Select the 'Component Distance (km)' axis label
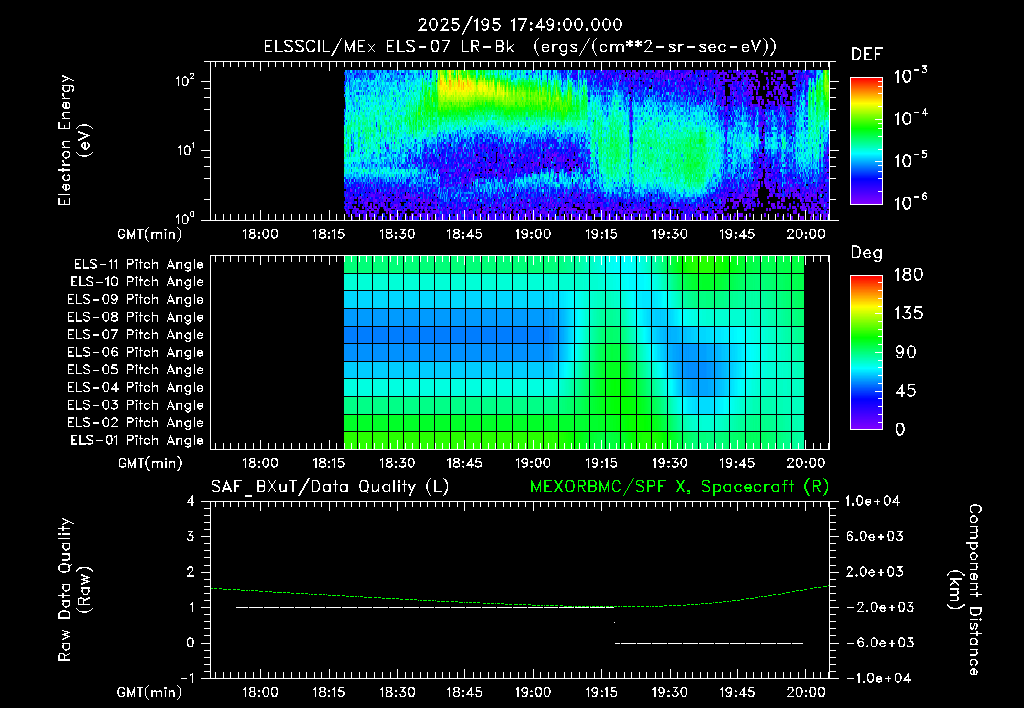The image size is (1024, 708). pyautogui.click(x=965, y=590)
